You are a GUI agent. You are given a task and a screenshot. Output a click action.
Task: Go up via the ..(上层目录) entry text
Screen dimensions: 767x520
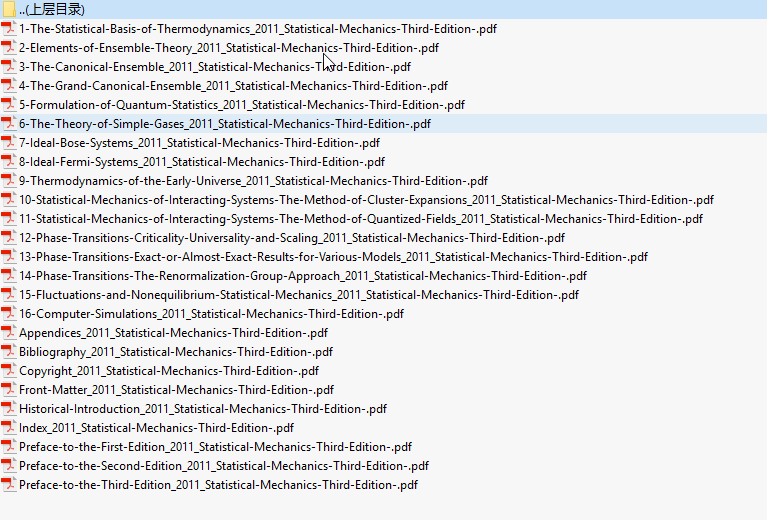pyautogui.click(x=52, y=10)
